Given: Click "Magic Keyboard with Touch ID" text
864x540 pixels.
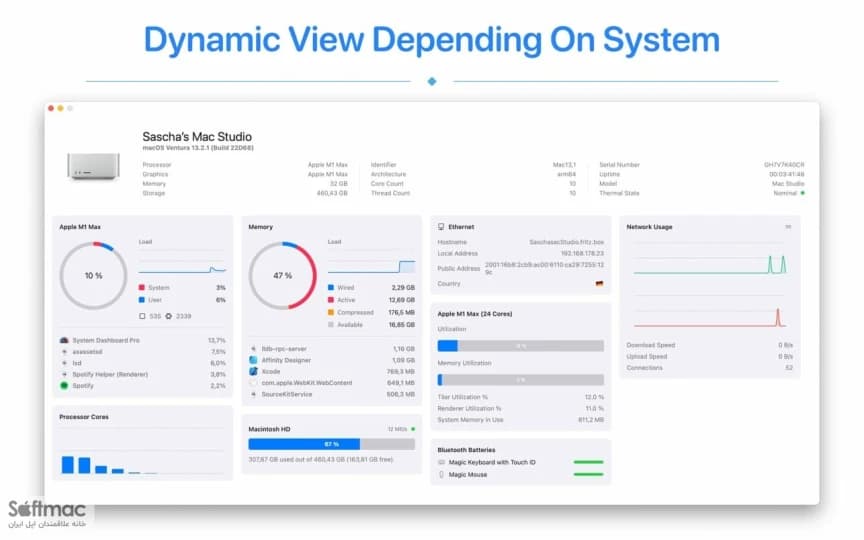Looking at the screenshot, I should (x=492, y=462).
